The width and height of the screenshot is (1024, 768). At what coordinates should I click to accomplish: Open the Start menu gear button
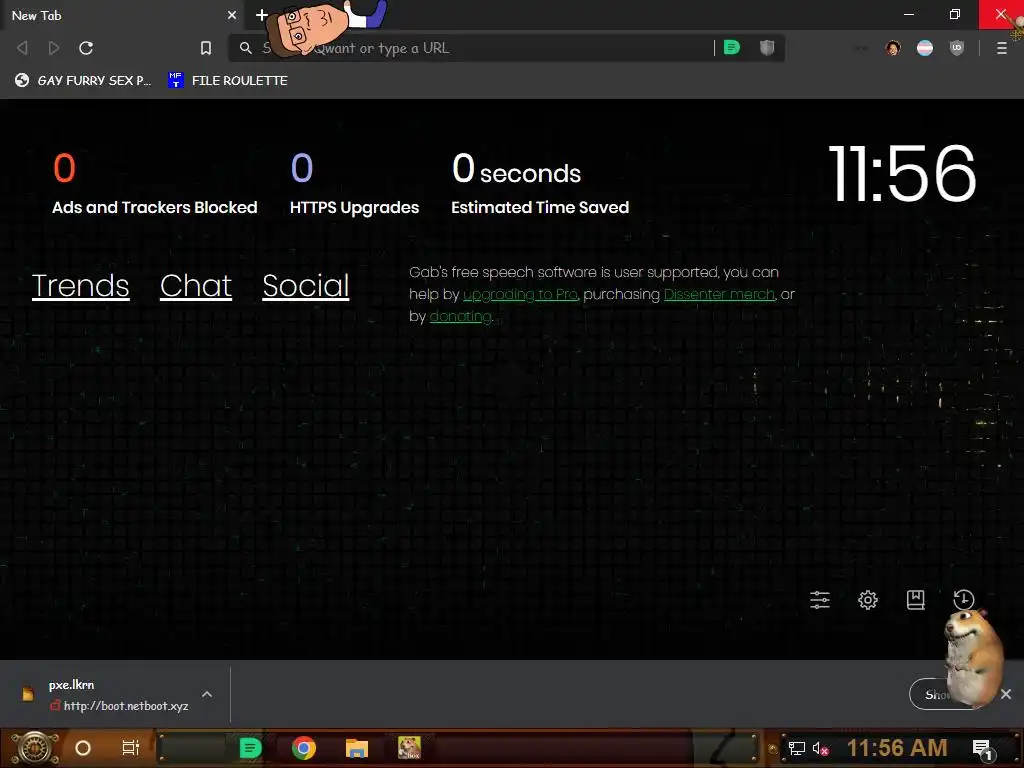point(35,748)
